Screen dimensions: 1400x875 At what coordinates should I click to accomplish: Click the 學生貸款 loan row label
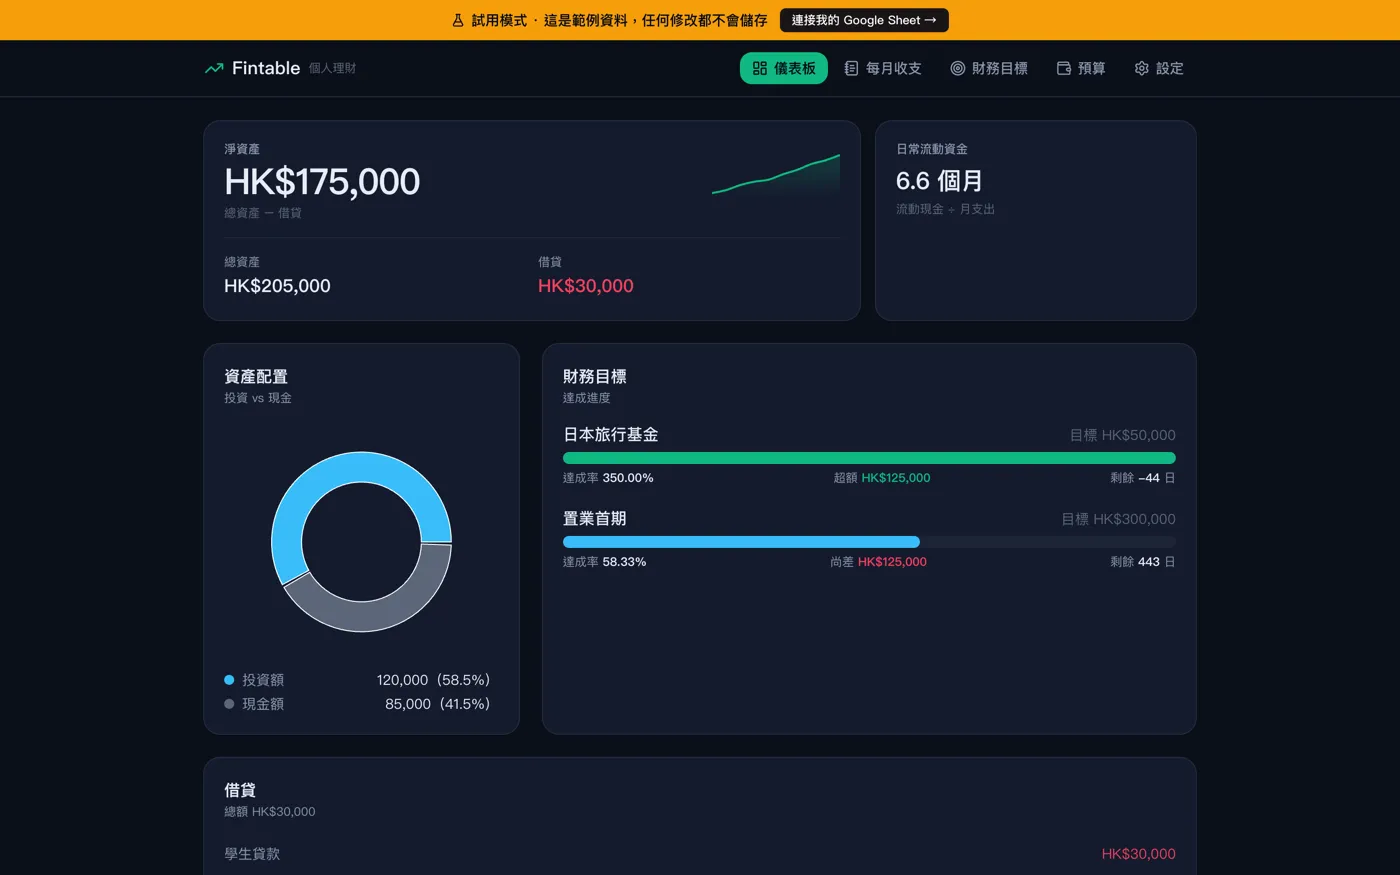[x=252, y=854]
